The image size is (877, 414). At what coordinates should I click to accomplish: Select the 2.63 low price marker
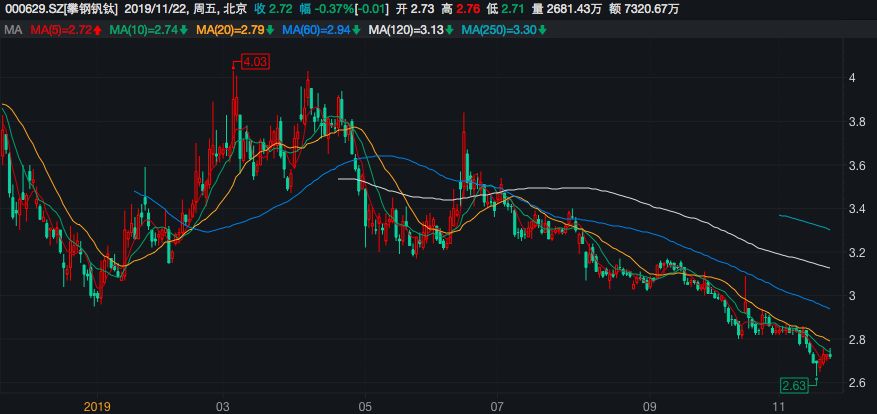[797, 385]
